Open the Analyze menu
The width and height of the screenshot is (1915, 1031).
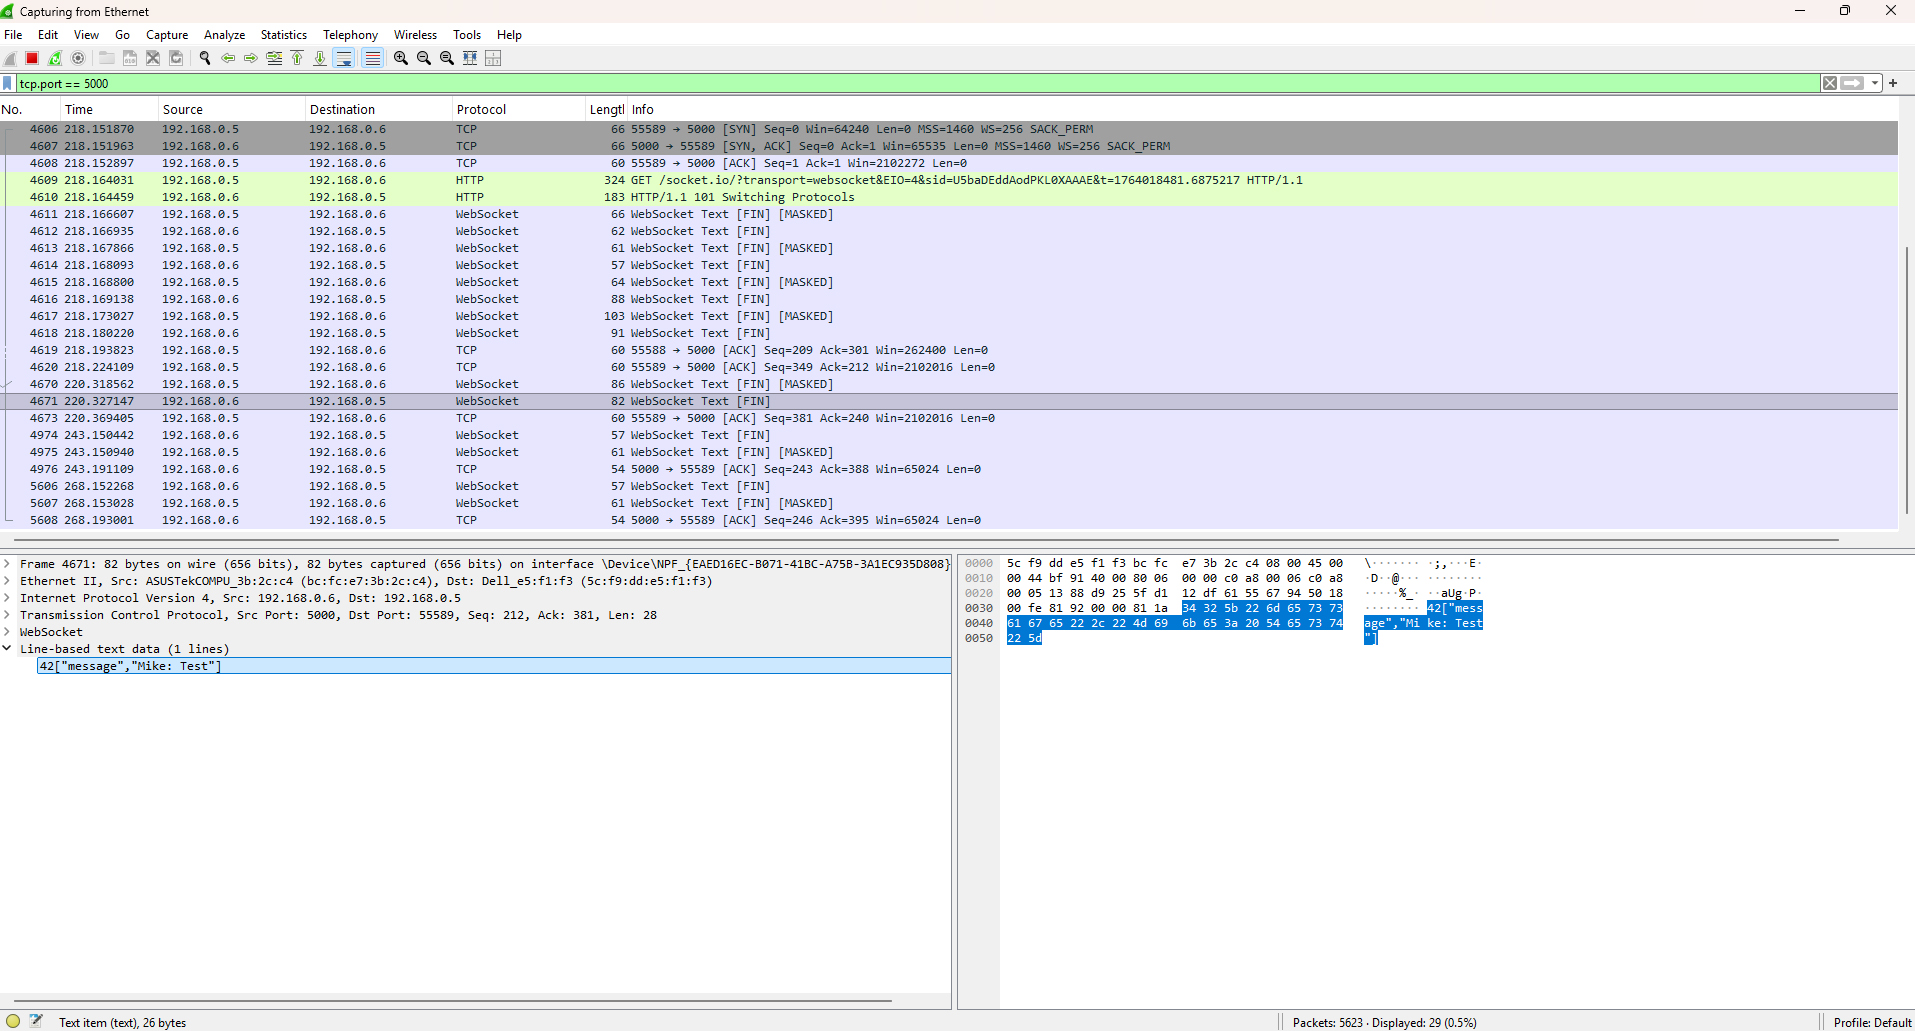[x=224, y=35]
